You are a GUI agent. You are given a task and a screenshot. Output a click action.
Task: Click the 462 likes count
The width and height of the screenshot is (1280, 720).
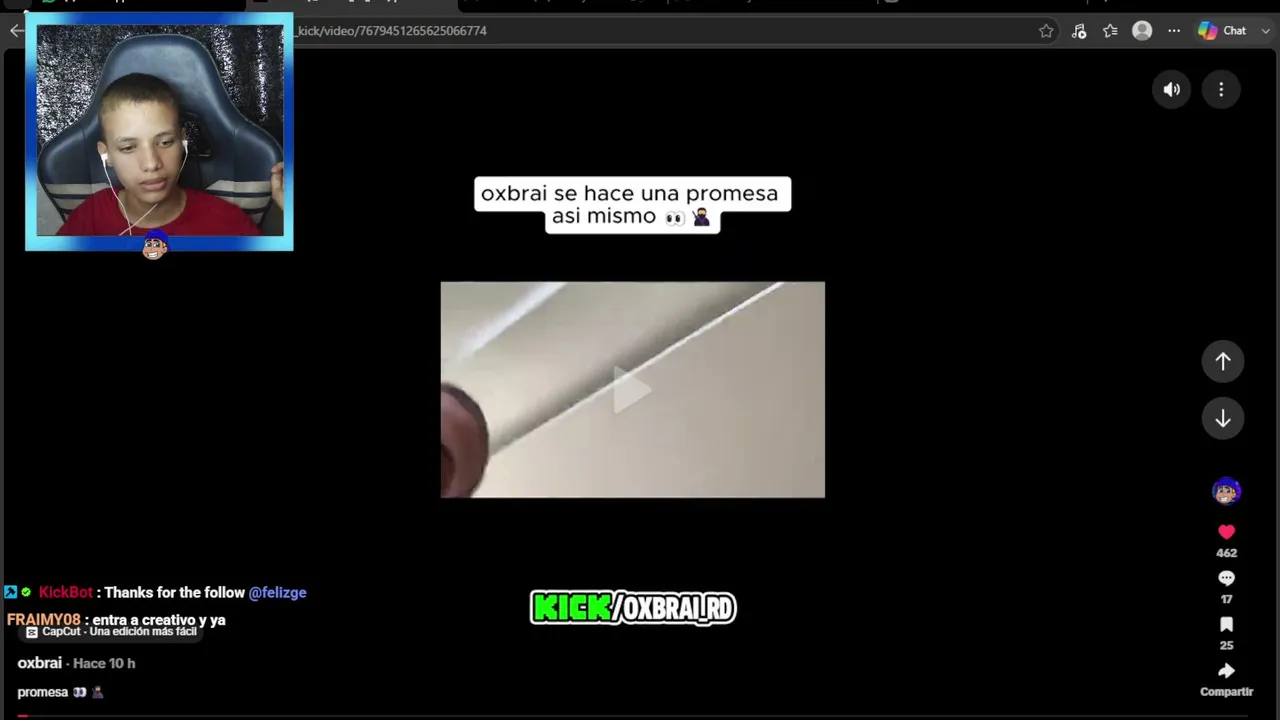point(1227,553)
